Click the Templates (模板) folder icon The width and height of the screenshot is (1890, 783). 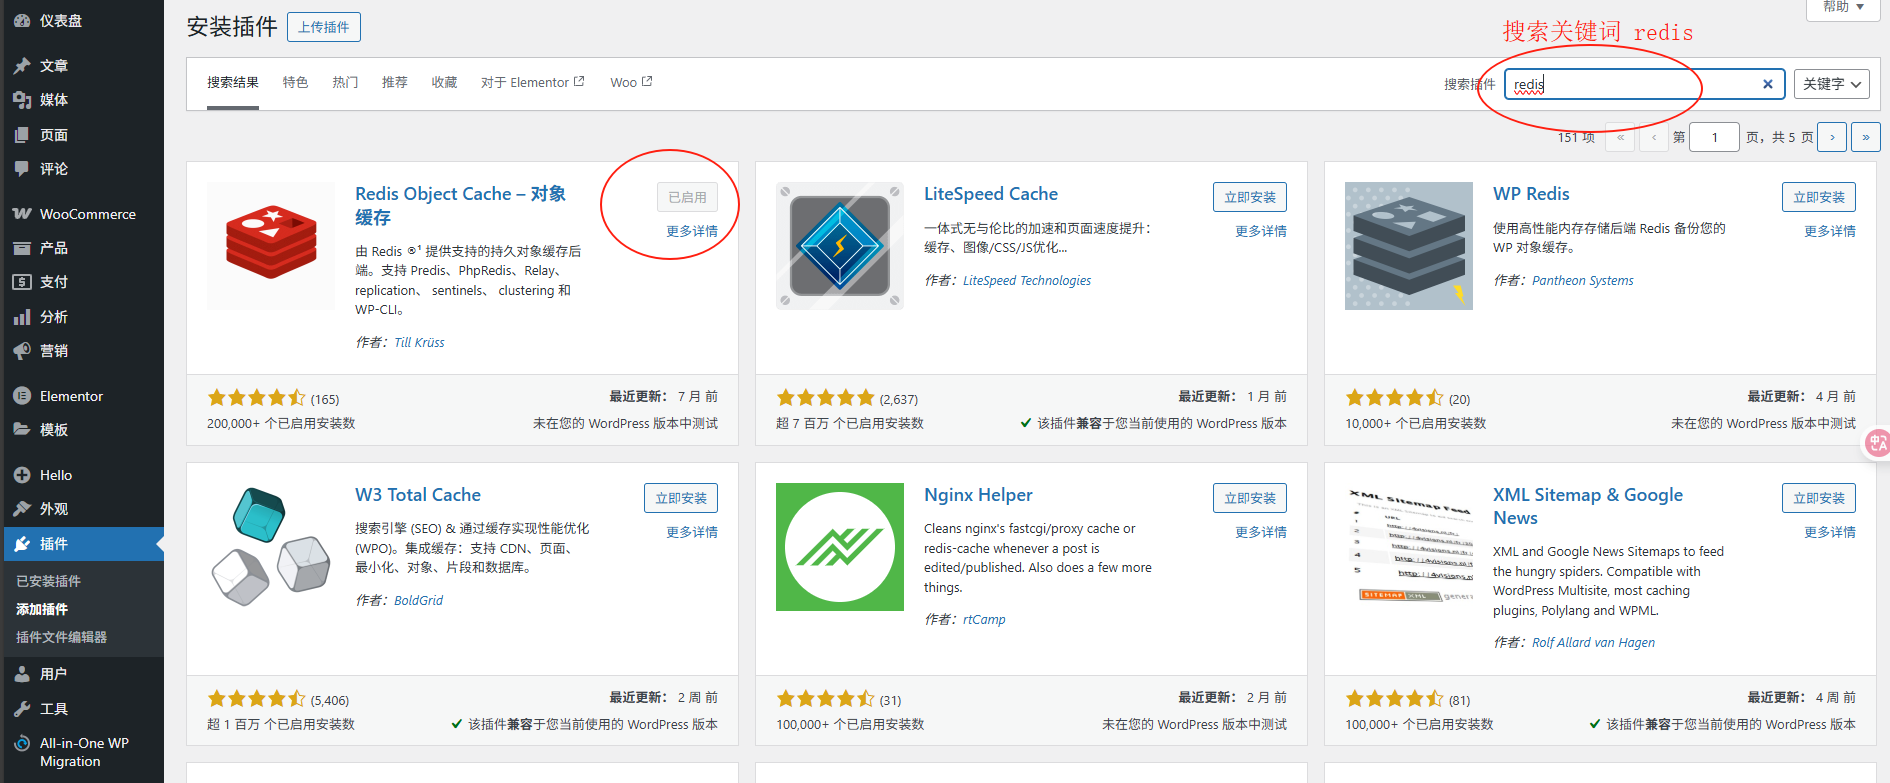coord(22,430)
